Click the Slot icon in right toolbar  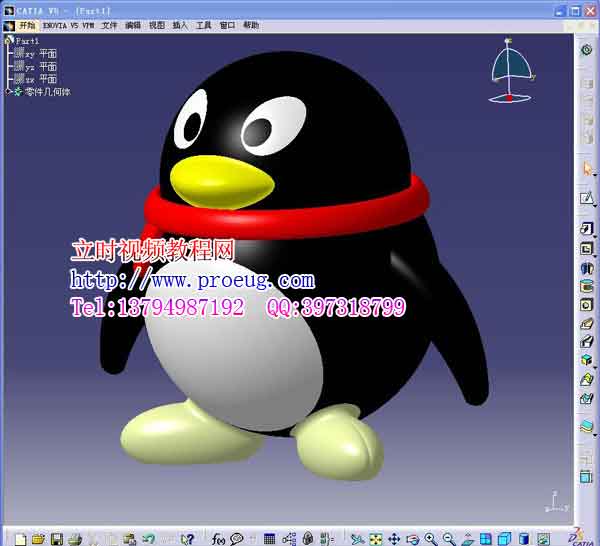[x=586, y=341]
